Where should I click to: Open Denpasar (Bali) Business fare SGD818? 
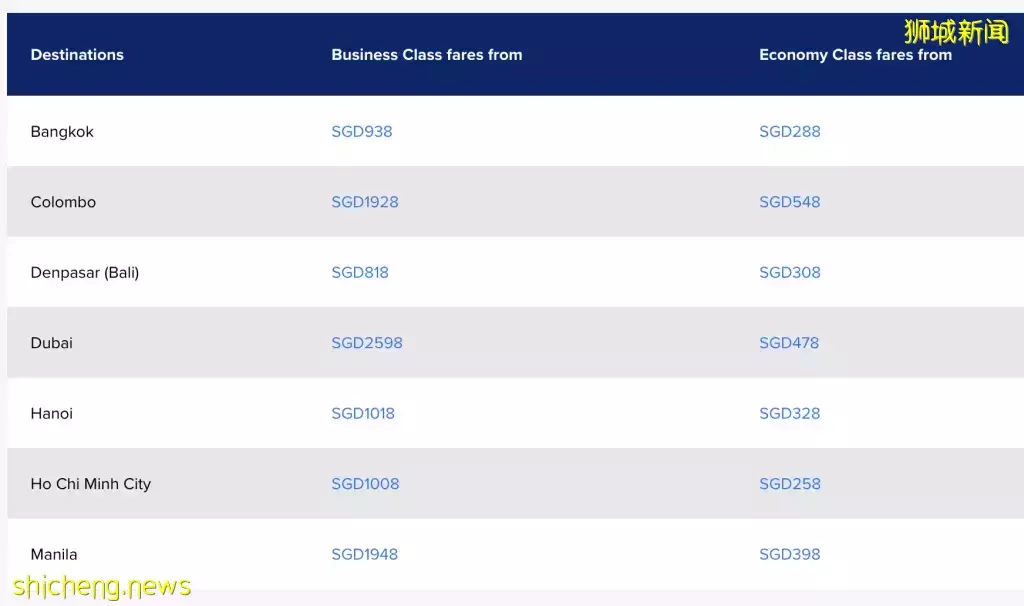click(x=360, y=272)
